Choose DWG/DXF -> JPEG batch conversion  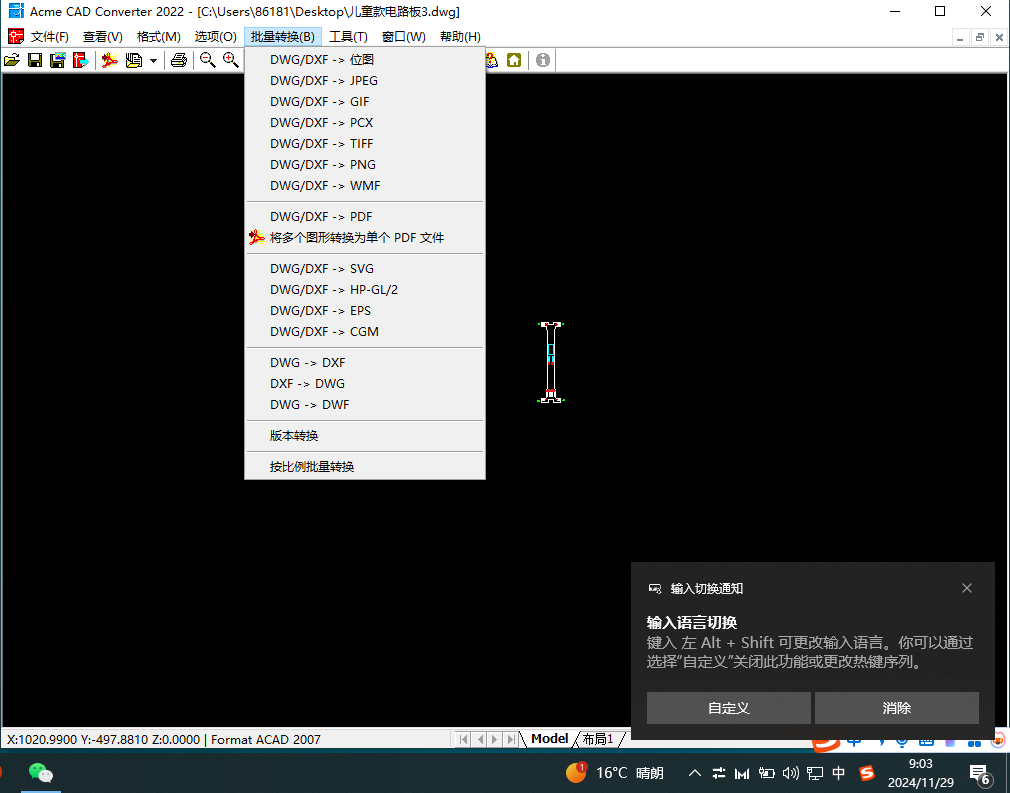[365, 81]
